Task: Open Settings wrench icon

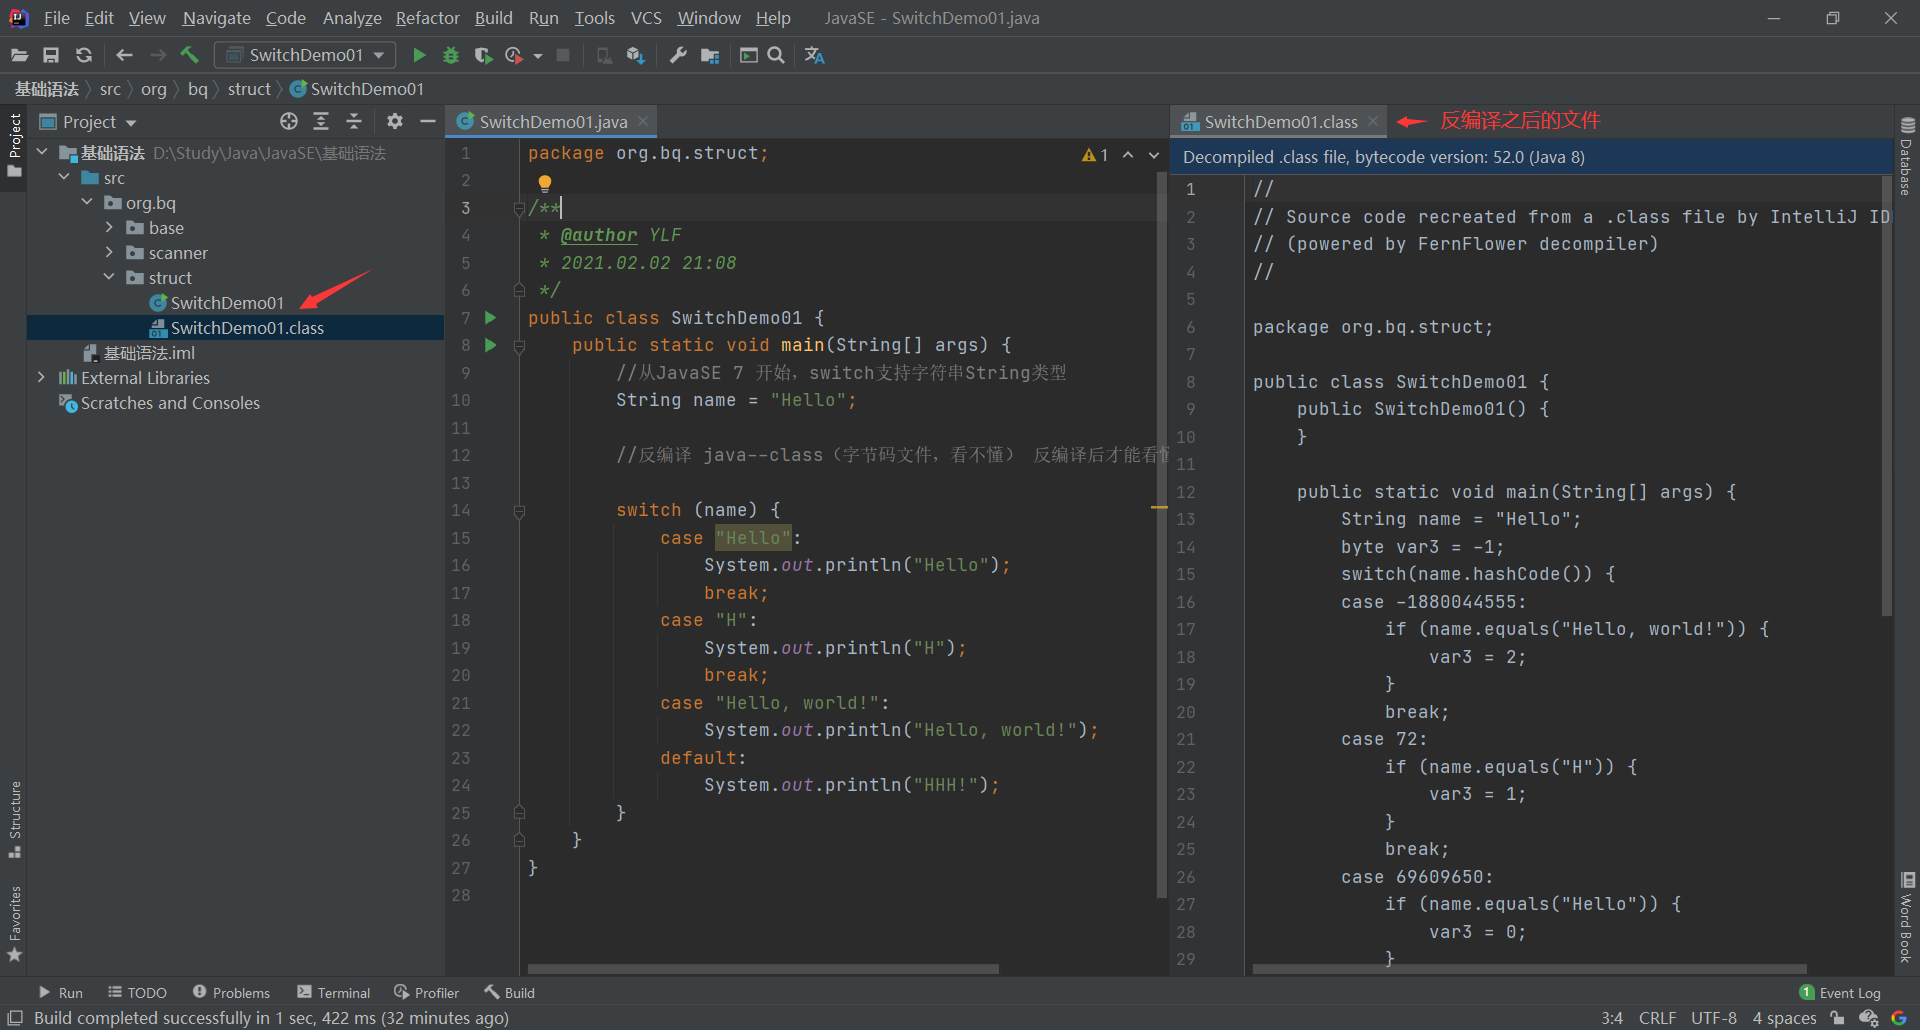Action: tap(678, 55)
